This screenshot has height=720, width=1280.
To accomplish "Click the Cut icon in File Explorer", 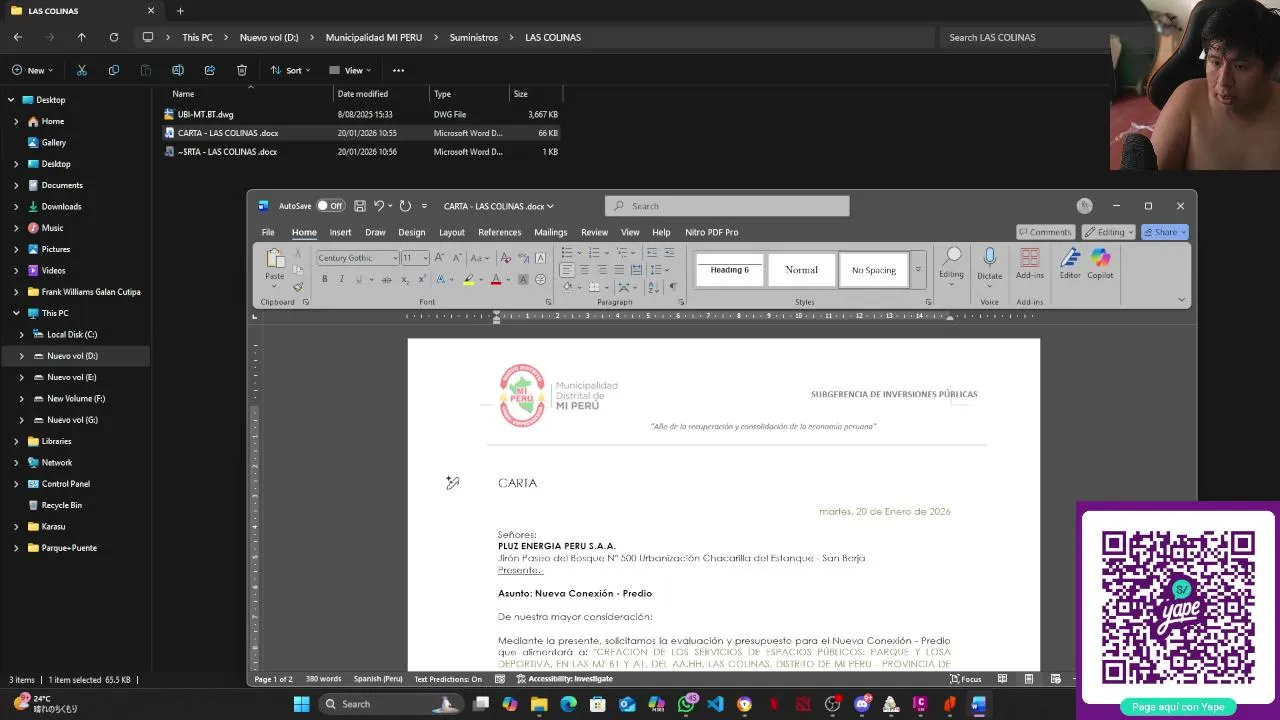I will pyautogui.click(x=82, y=70).
